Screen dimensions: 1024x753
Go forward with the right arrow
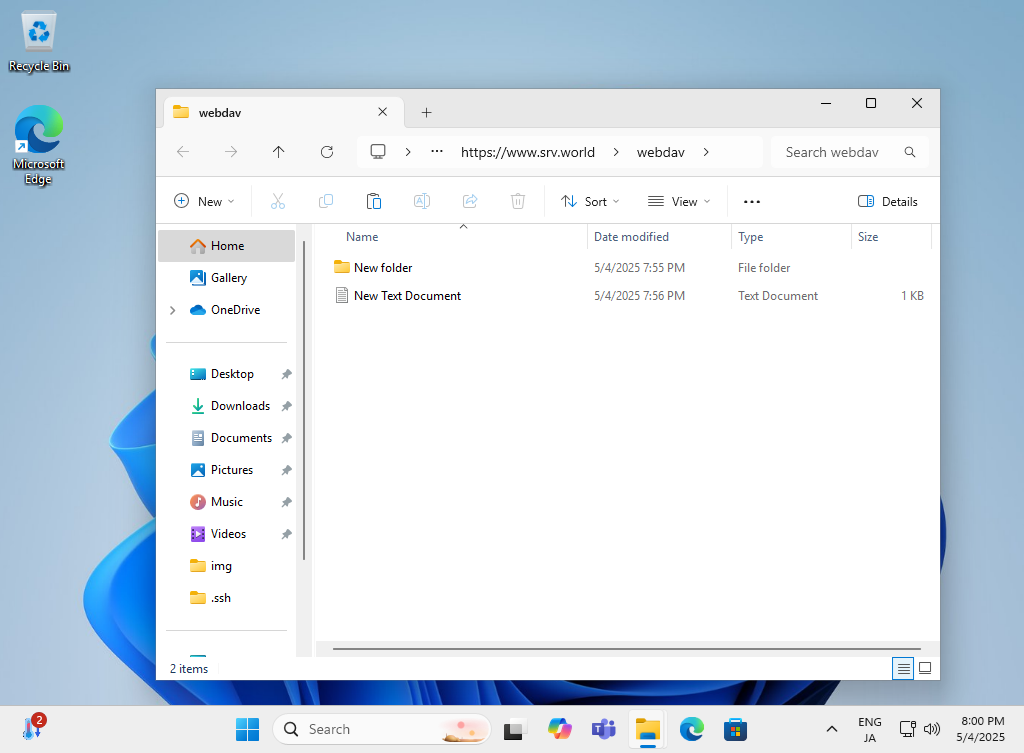231,152
